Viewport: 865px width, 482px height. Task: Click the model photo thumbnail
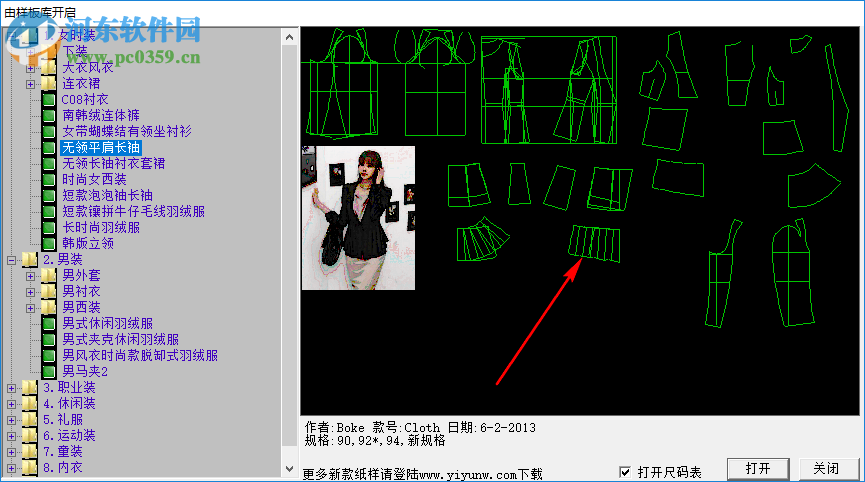coord(359,218)
